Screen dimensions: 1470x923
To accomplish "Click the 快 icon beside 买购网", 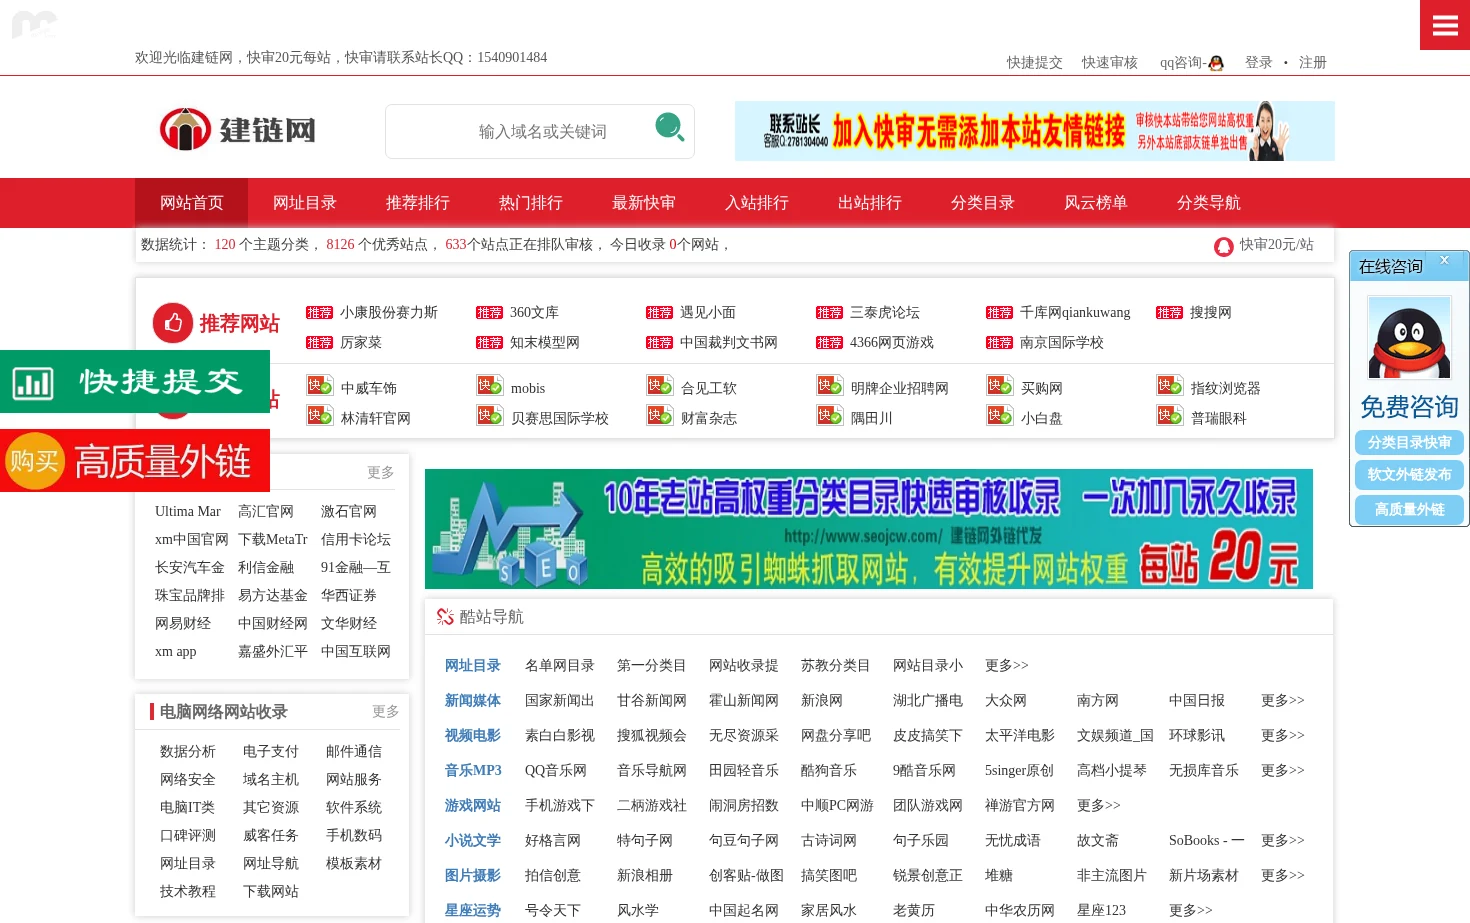I will click(1000, 386).
